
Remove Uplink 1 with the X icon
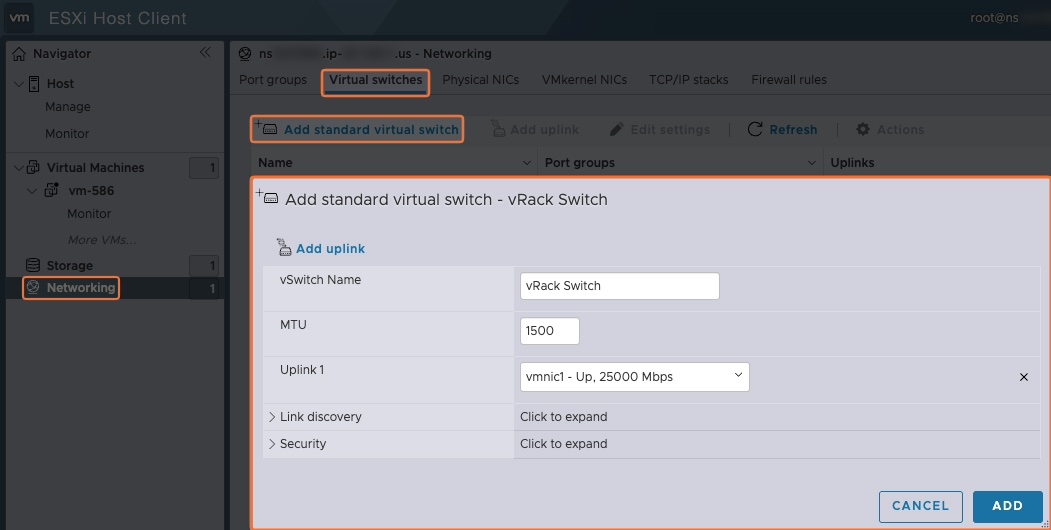tap(1024, 377)
